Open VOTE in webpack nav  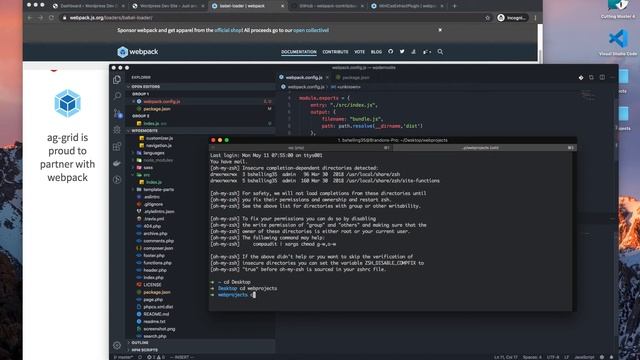pyautogui.click(x=360, y=52)
